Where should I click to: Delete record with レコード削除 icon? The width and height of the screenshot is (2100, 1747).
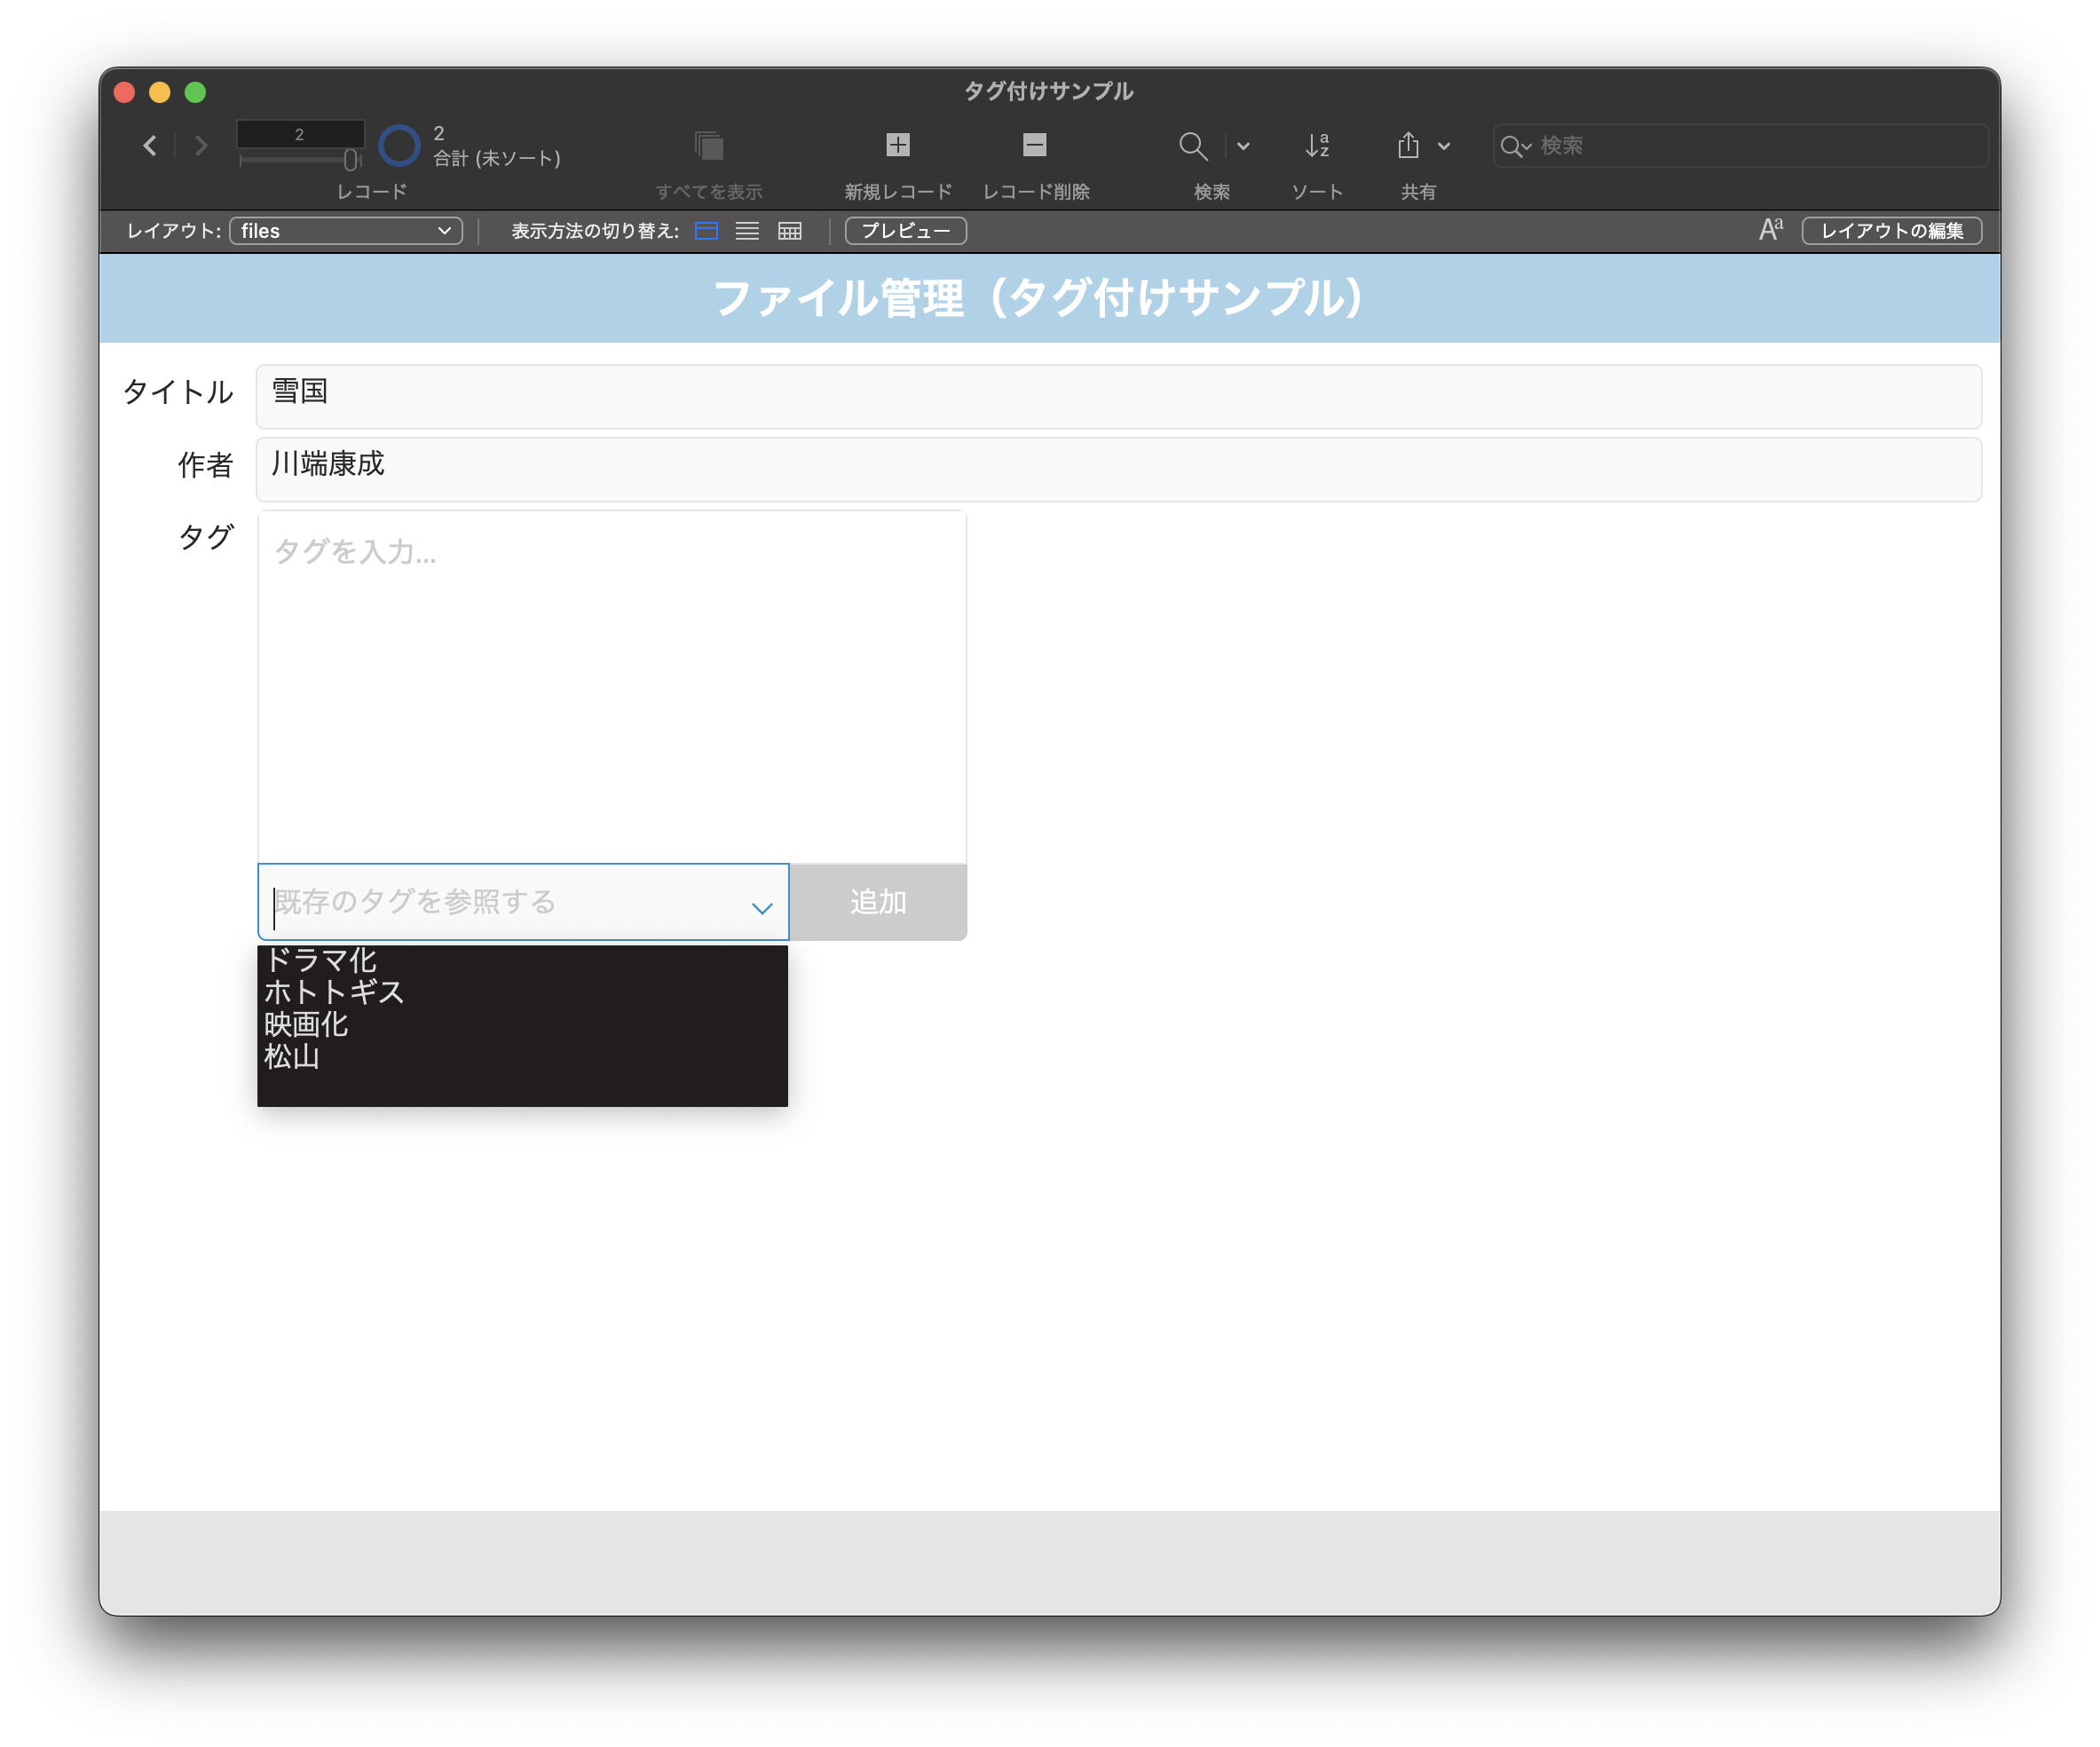(x=1035, y=145)
